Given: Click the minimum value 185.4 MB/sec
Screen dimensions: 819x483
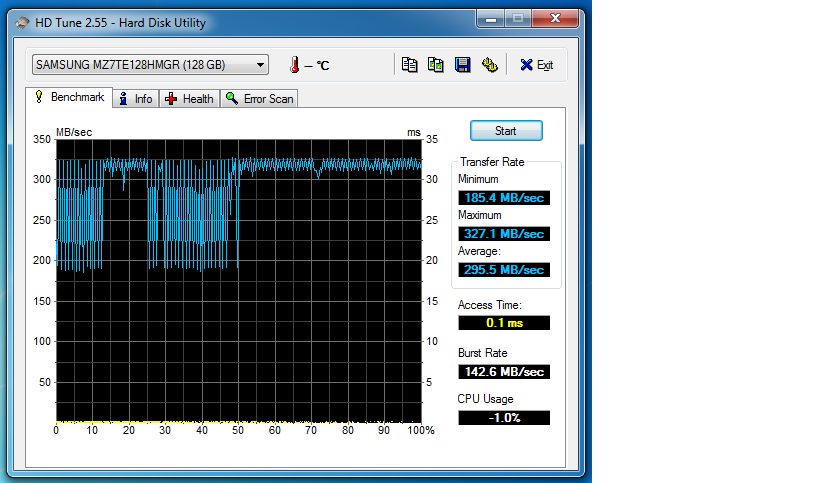Looking at the screenshot, I should coord(504,198).
